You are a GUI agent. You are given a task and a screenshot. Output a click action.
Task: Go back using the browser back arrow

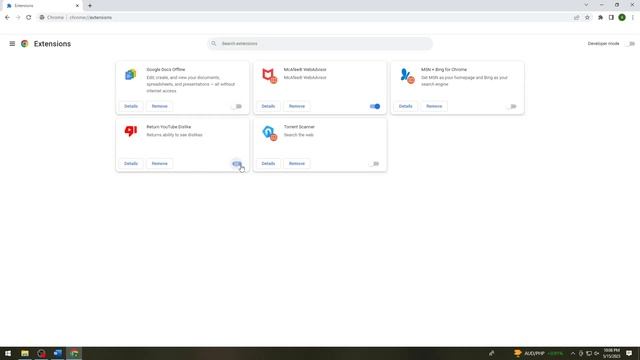tap(7, 18)
